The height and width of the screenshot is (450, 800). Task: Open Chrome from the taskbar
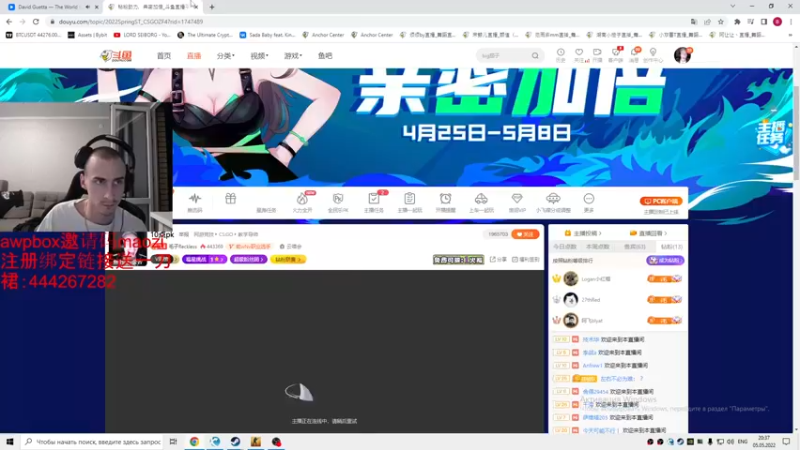click(194, 441)
